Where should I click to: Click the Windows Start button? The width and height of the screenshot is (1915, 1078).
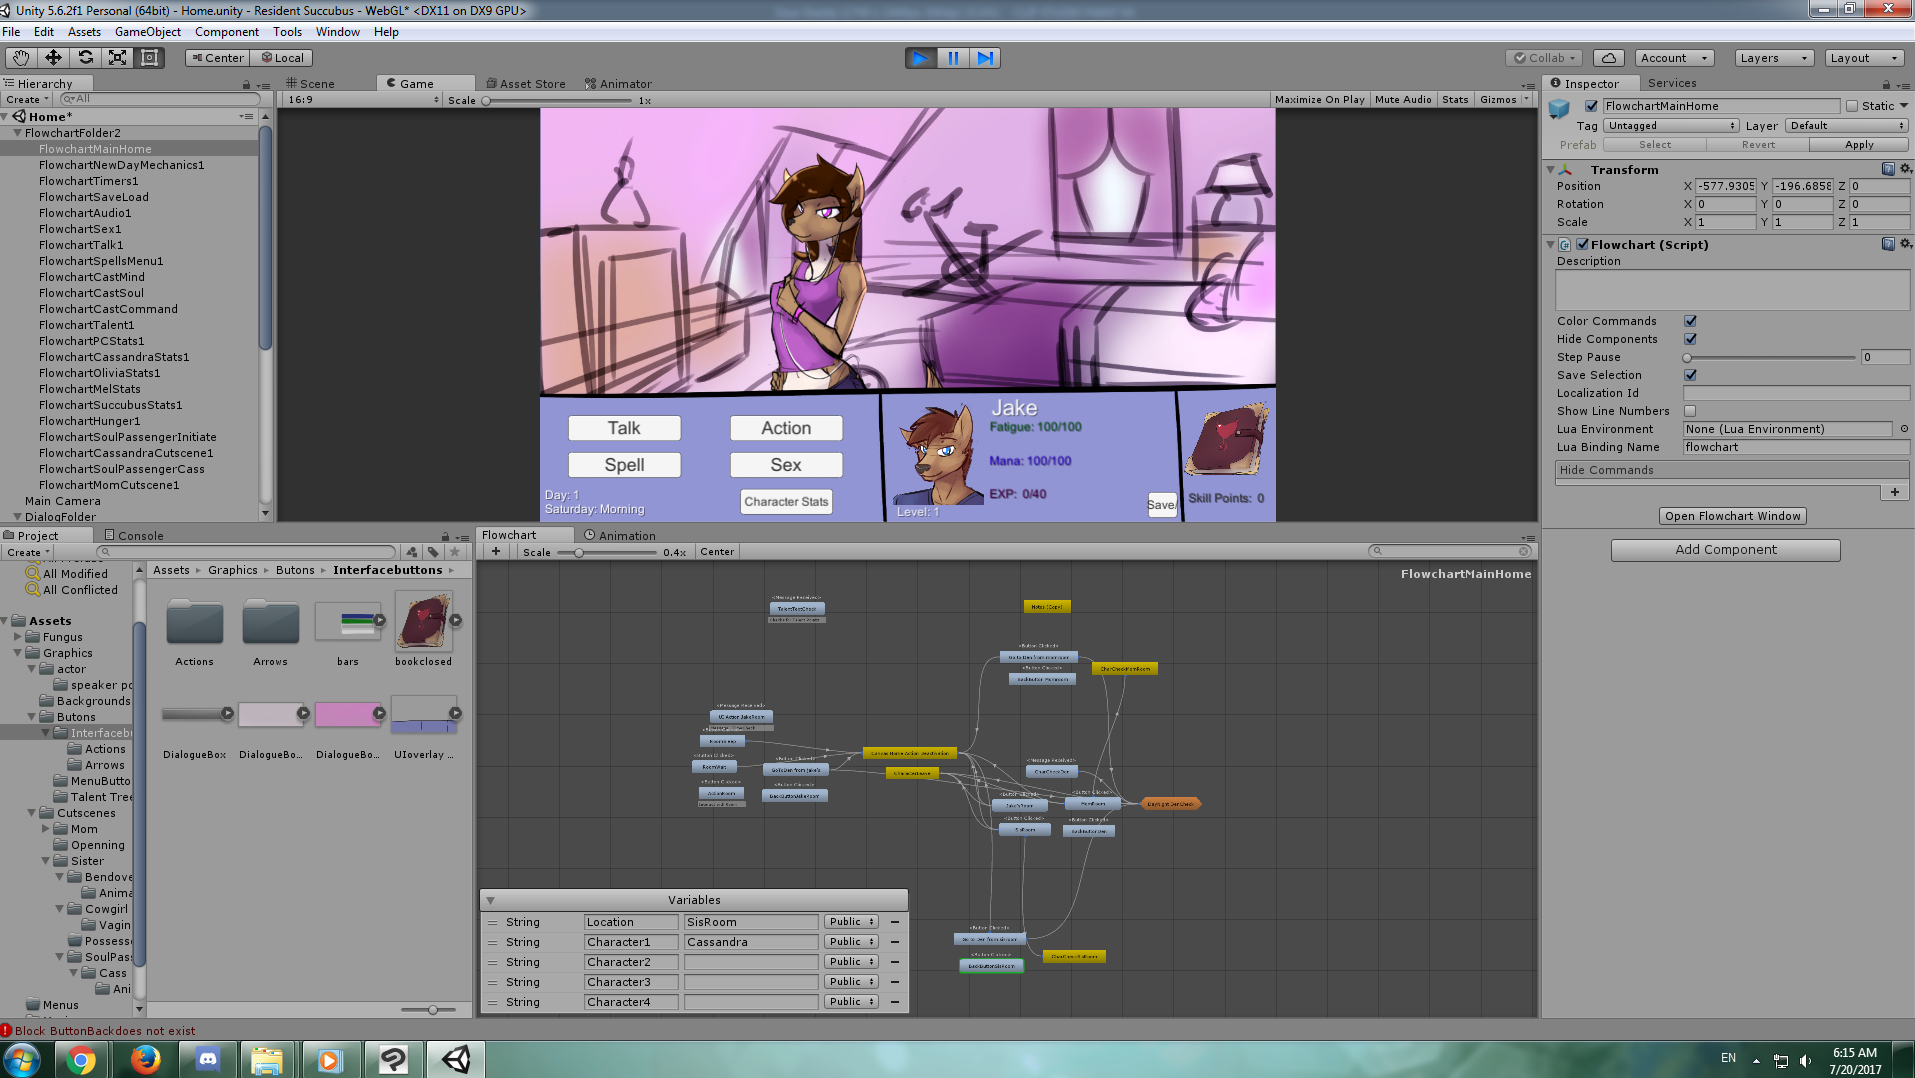click(21, 1060)
